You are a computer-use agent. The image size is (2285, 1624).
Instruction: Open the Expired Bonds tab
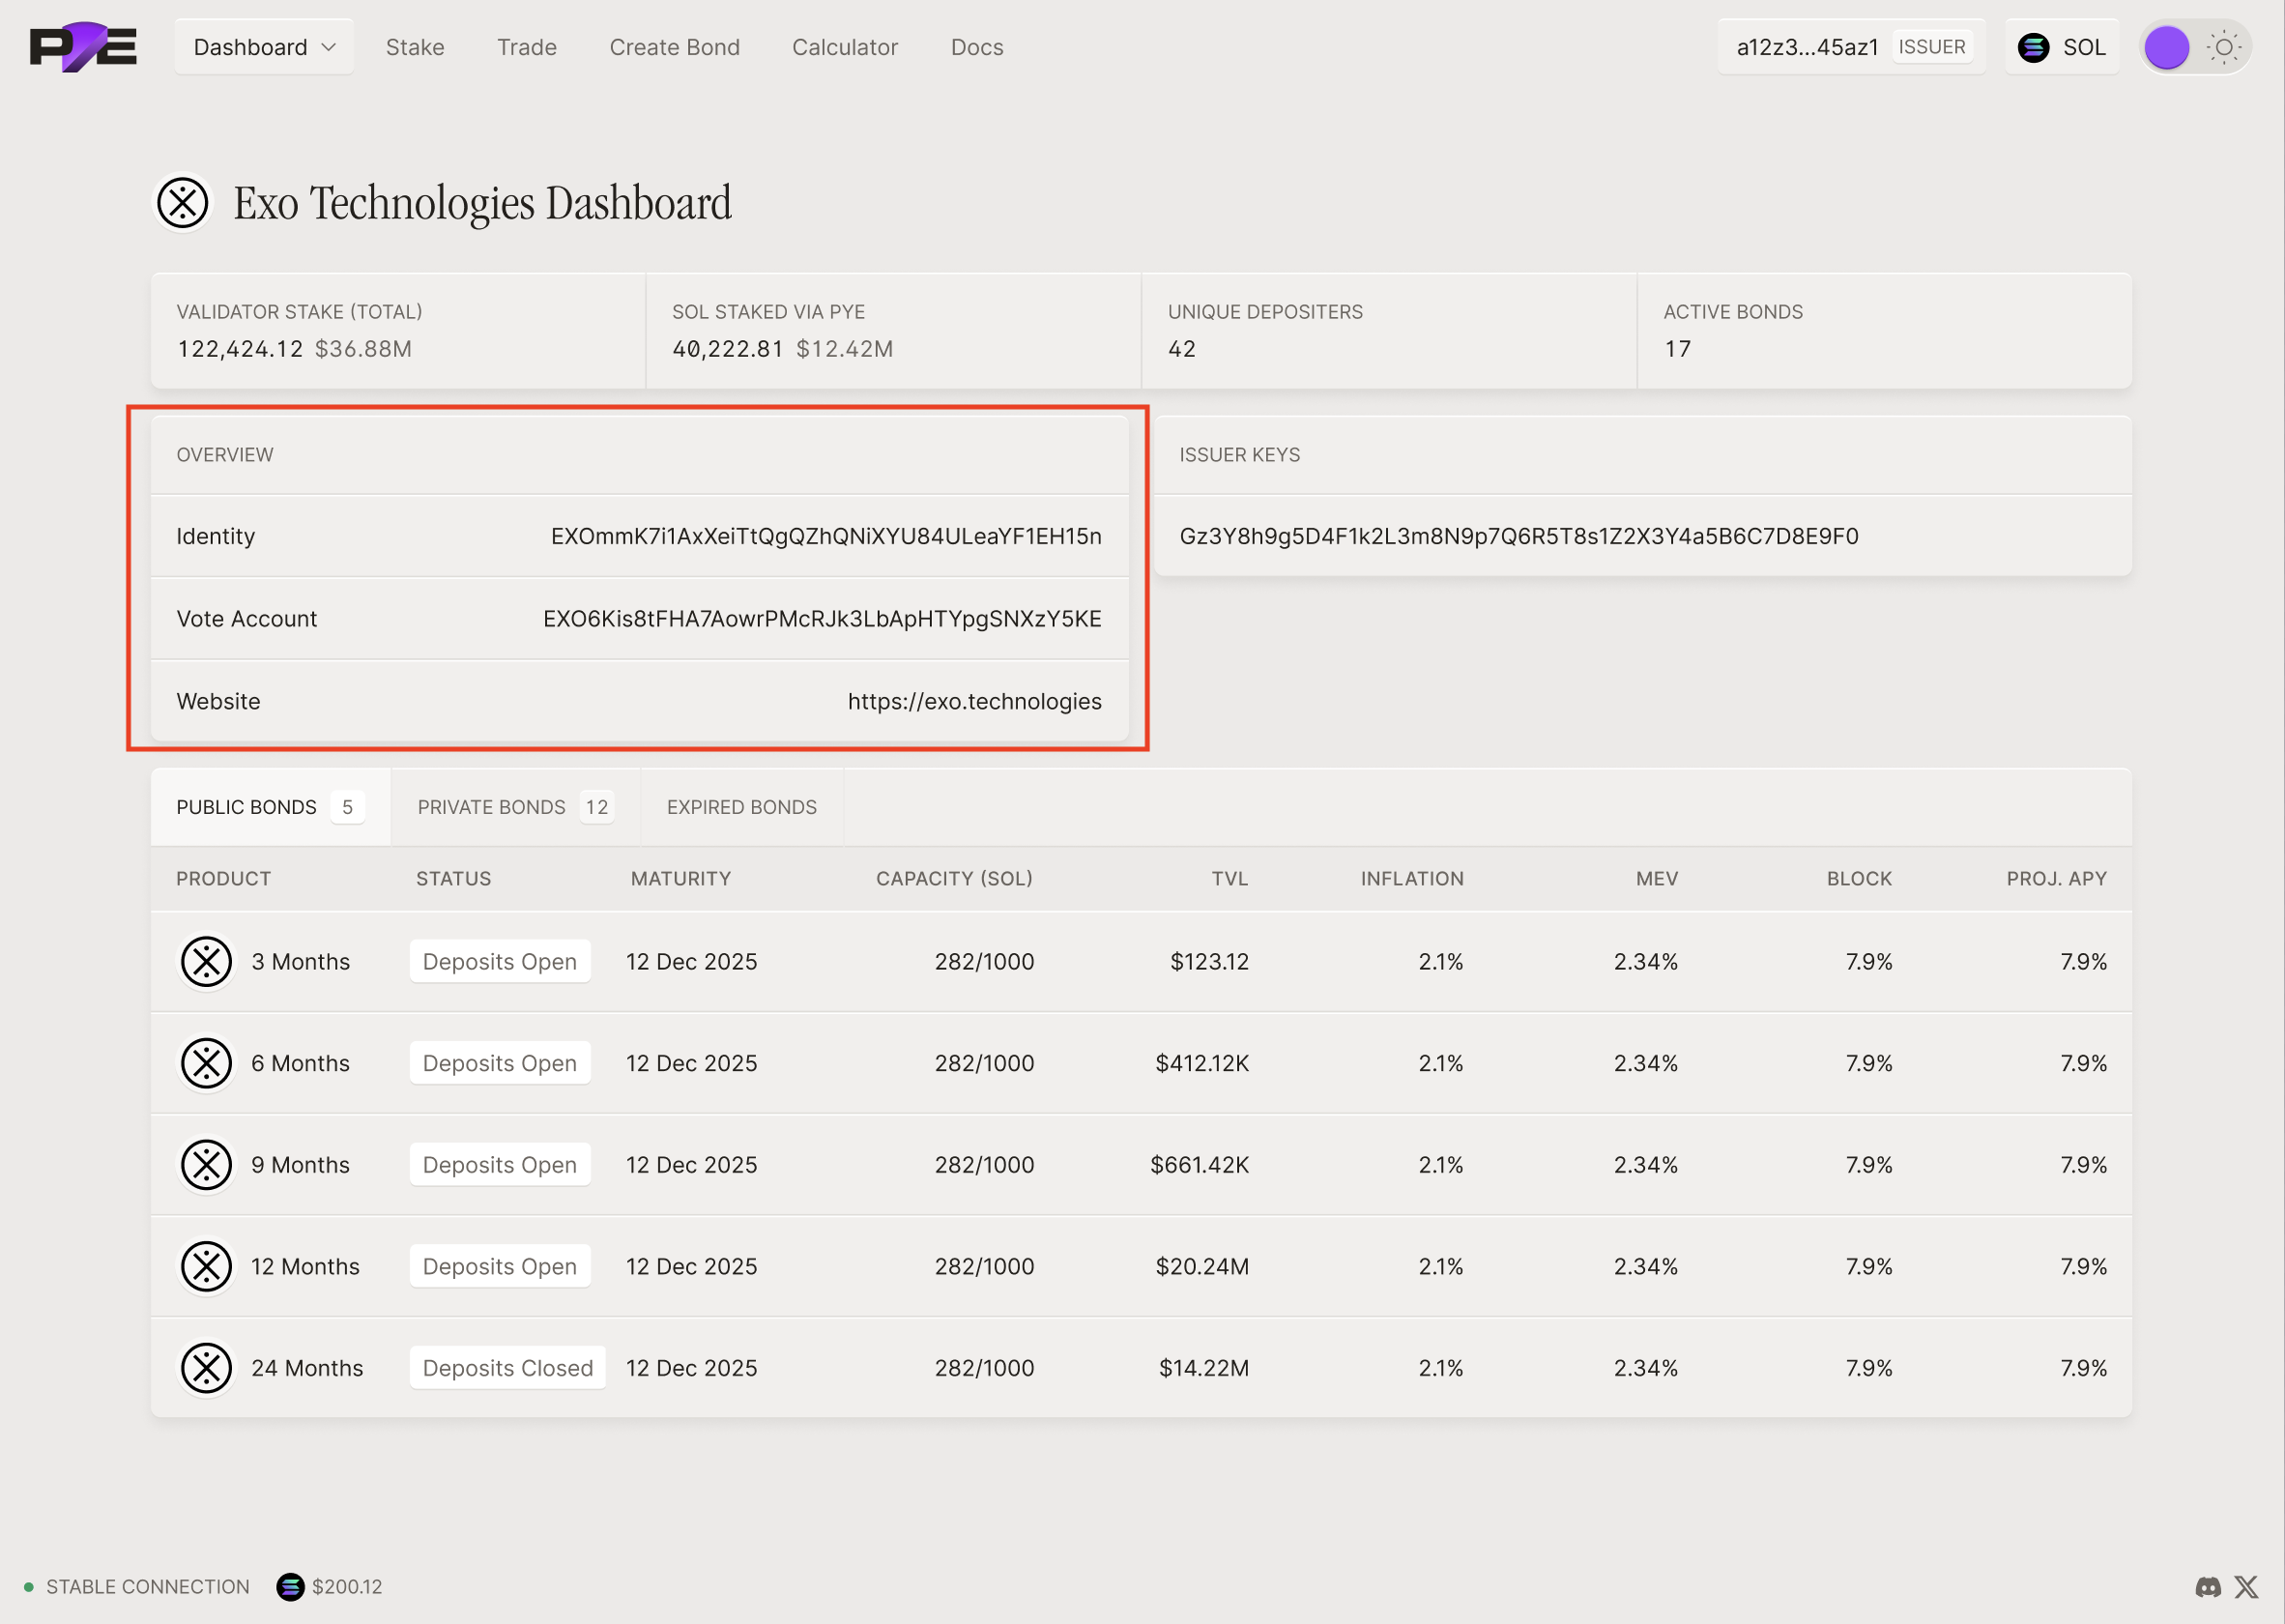click(741, 807)
